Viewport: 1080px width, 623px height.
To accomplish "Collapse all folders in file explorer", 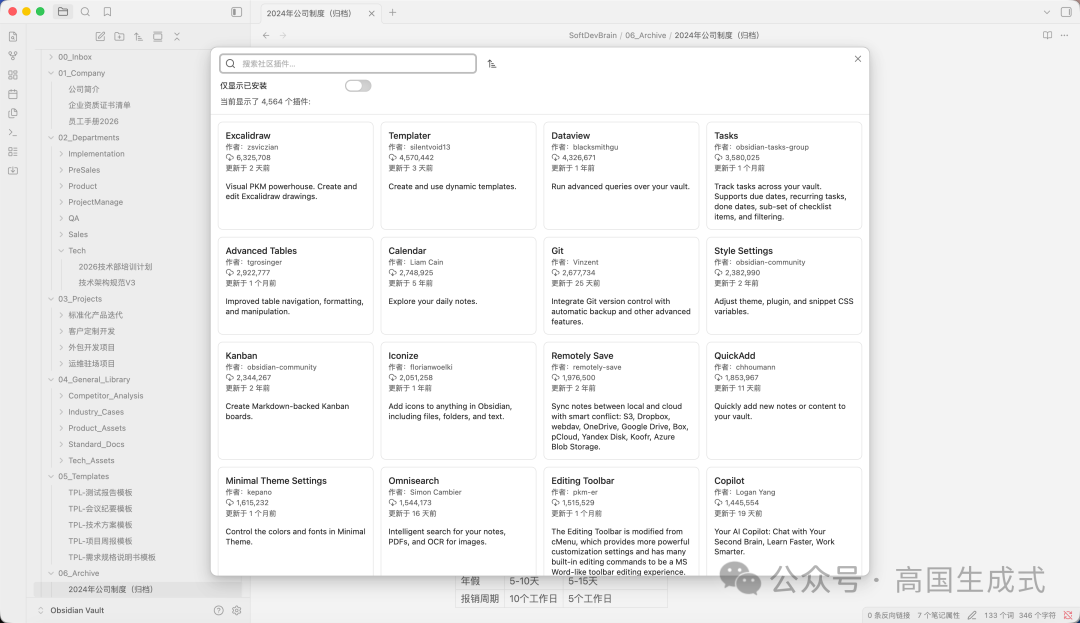I will point(177,36).
